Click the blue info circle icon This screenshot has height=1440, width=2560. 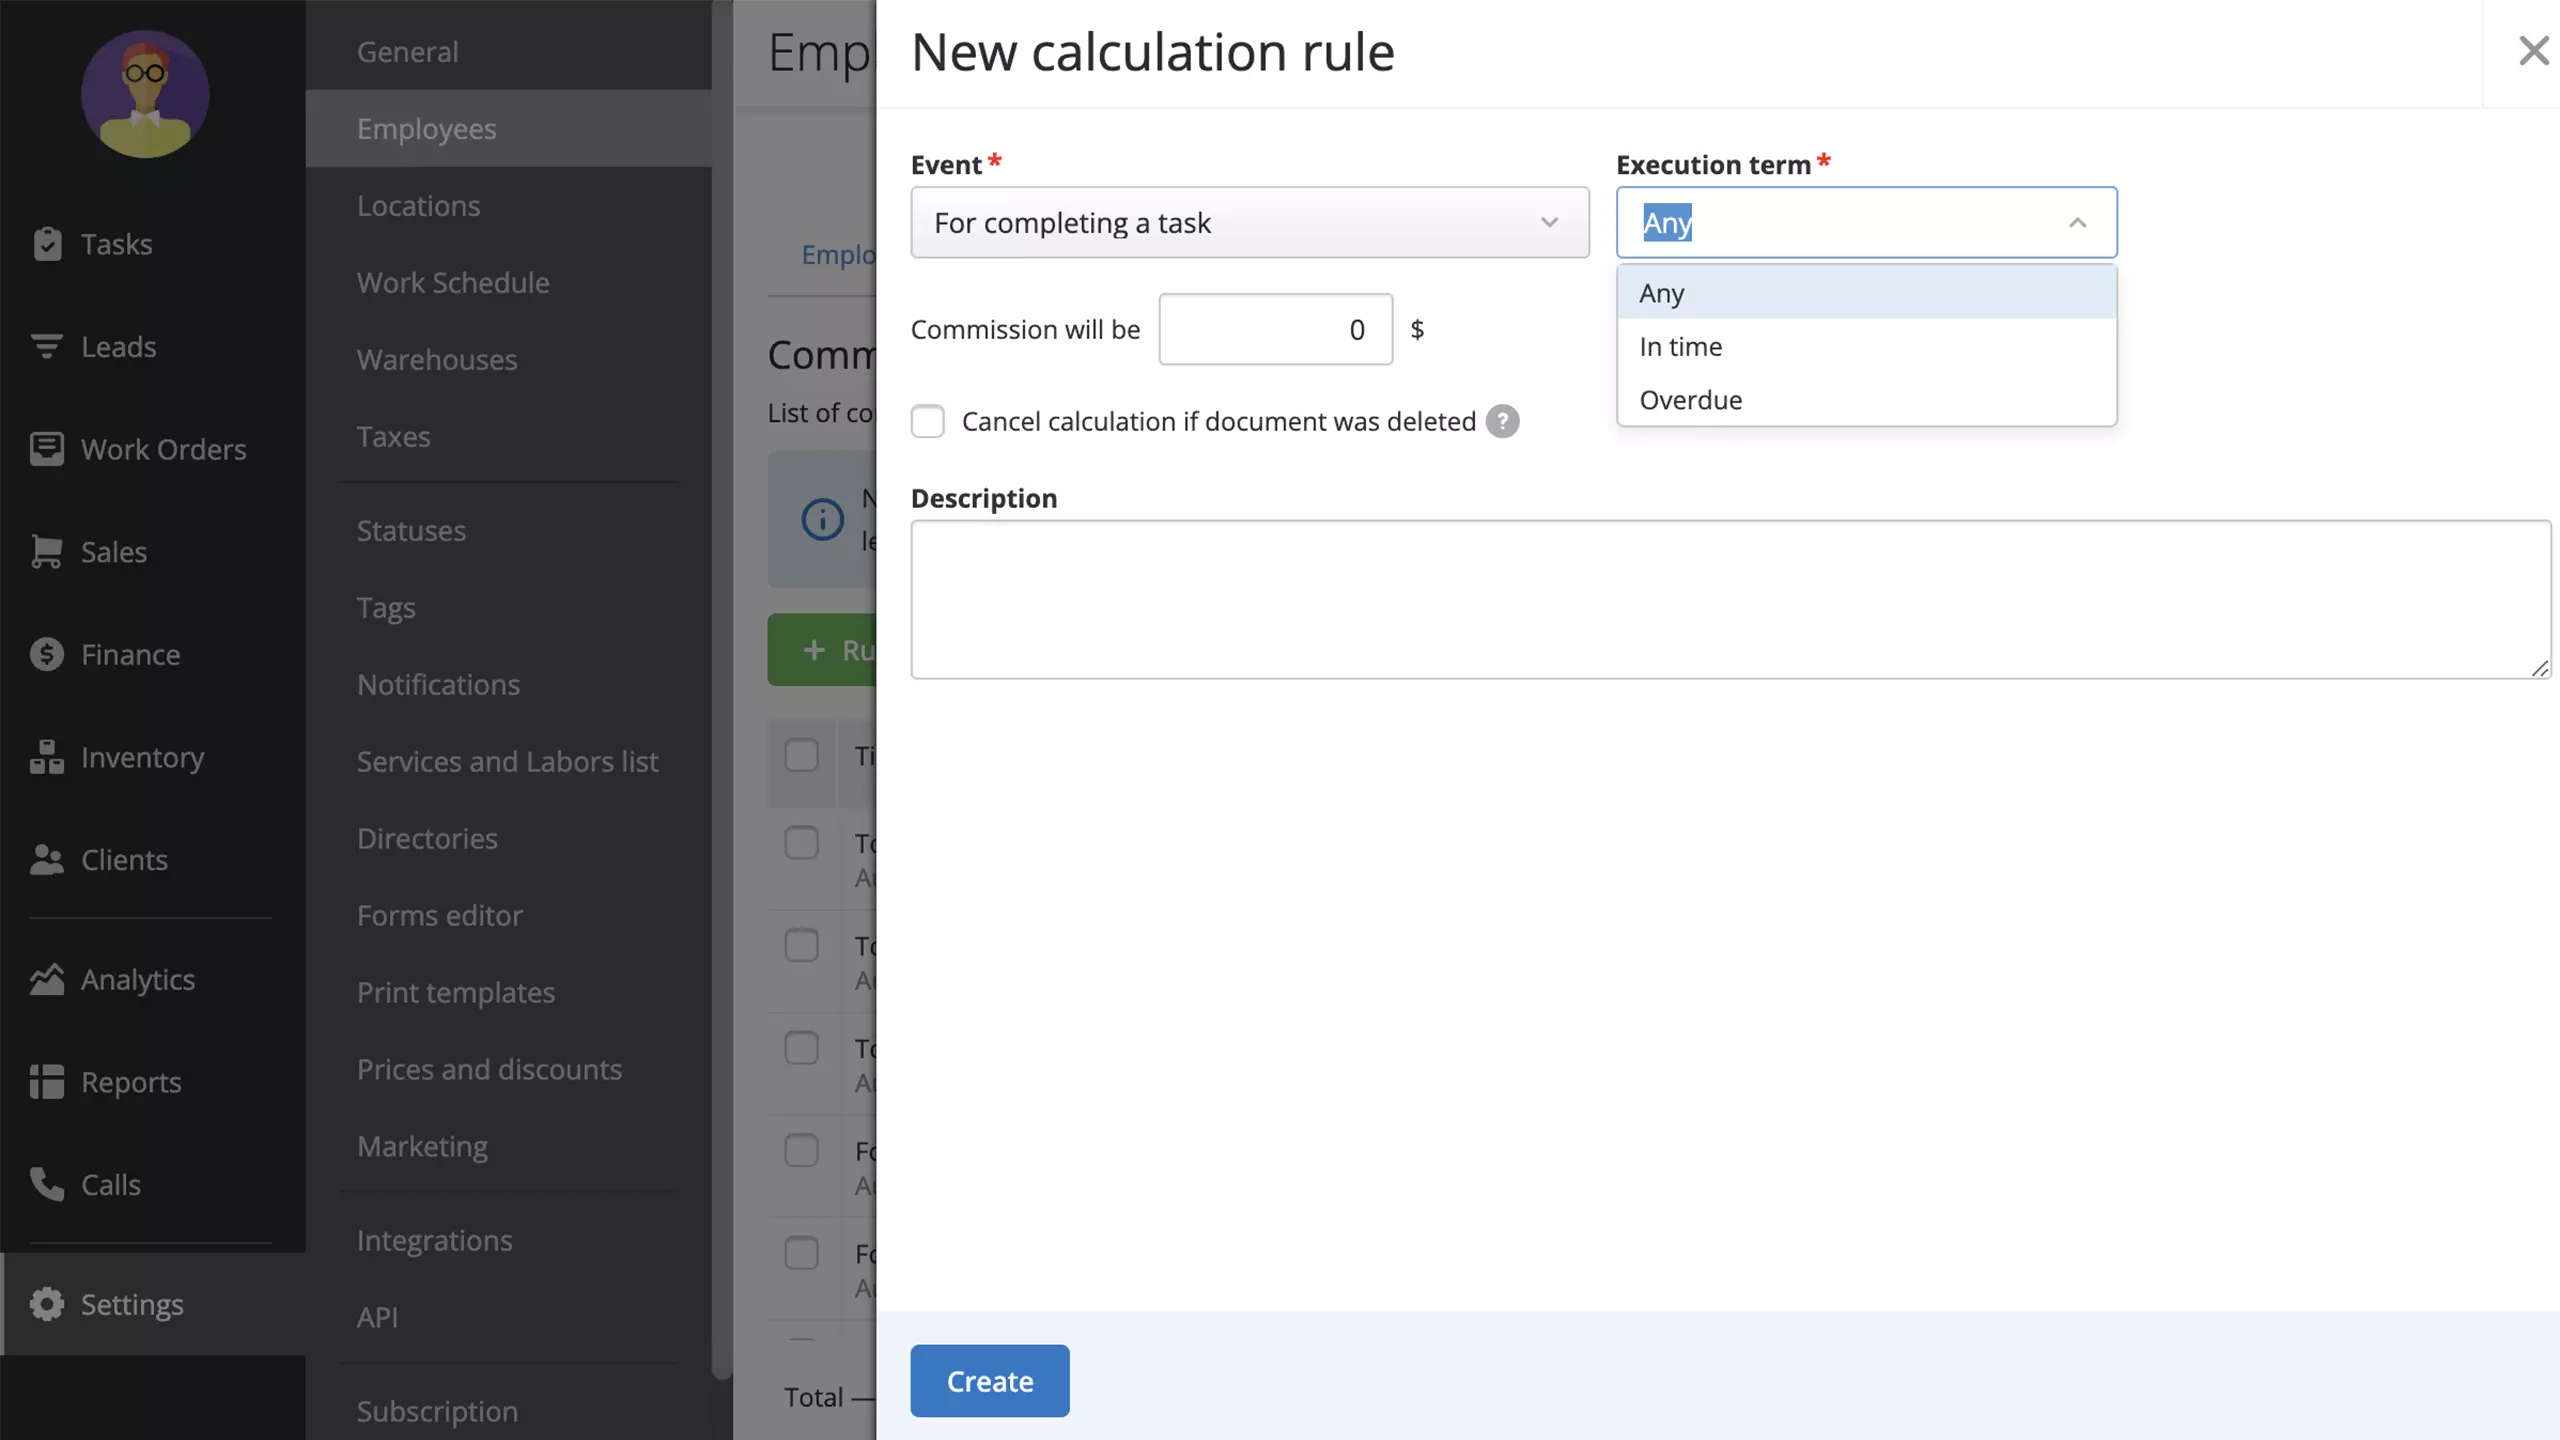point(822,519)
